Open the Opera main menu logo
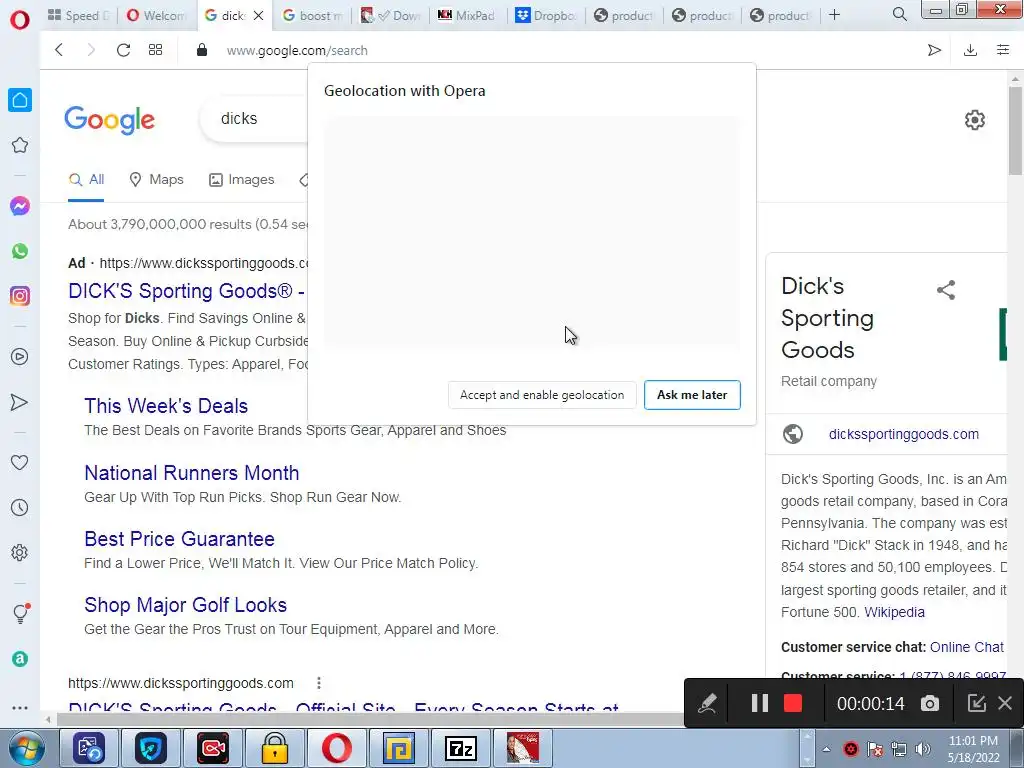 click(x=20, y=20)
